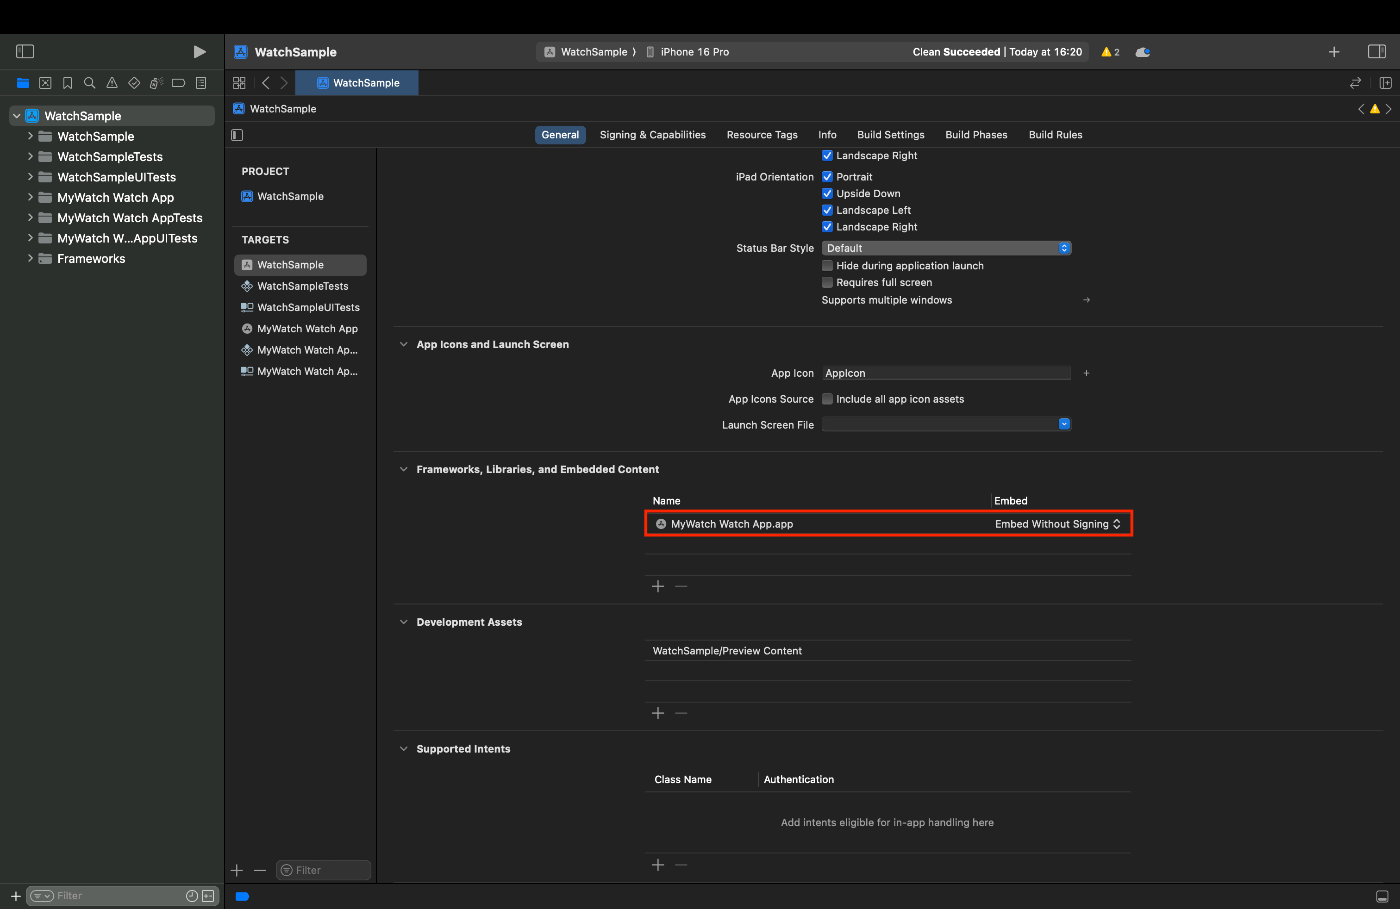Screen dimensions: 1400x909
Task: Uncheck the iPad Landscape Right checkbox under Landscape Left
Action: [827, 227]
